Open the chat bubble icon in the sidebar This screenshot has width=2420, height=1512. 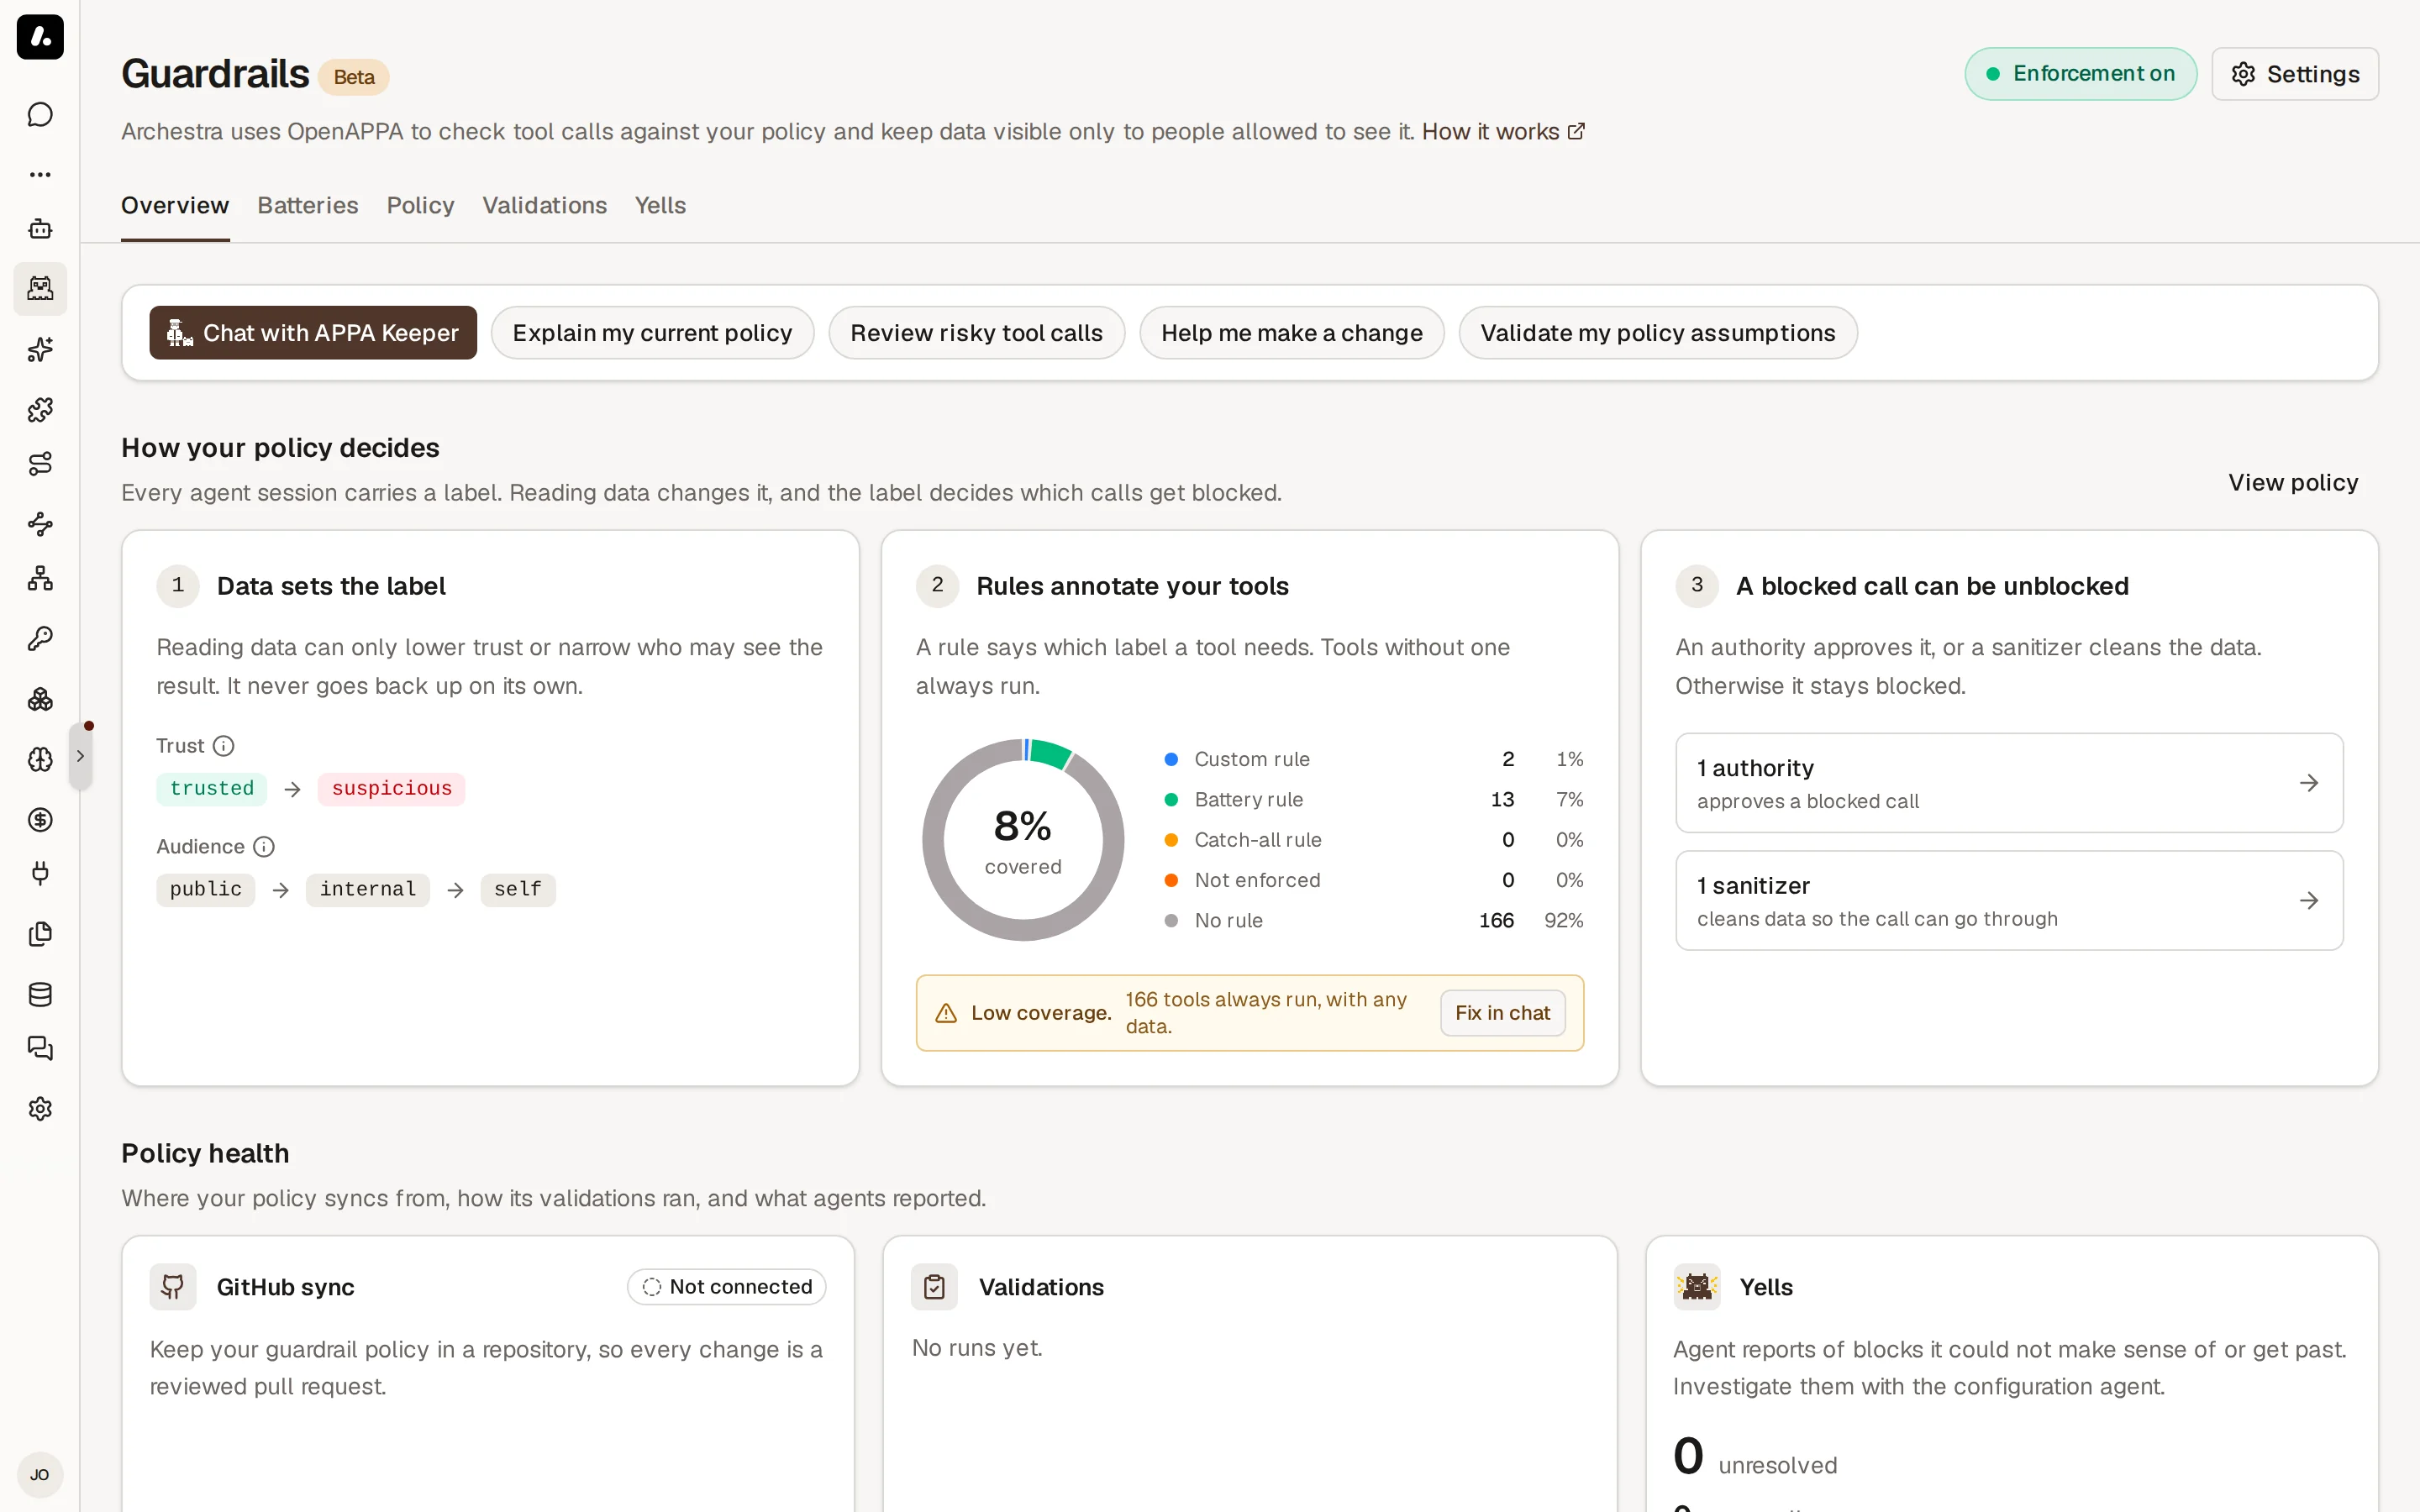[40, 115]
